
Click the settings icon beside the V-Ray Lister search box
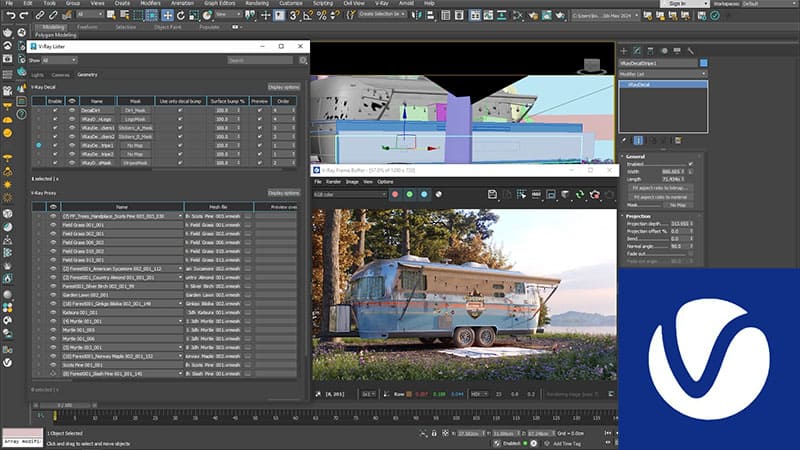(x=303, y=60)
